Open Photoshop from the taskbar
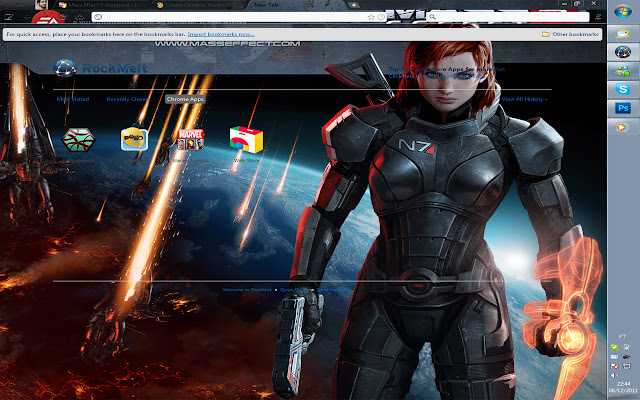The width and height of the screenshot is (640, 400). point(623,108)
